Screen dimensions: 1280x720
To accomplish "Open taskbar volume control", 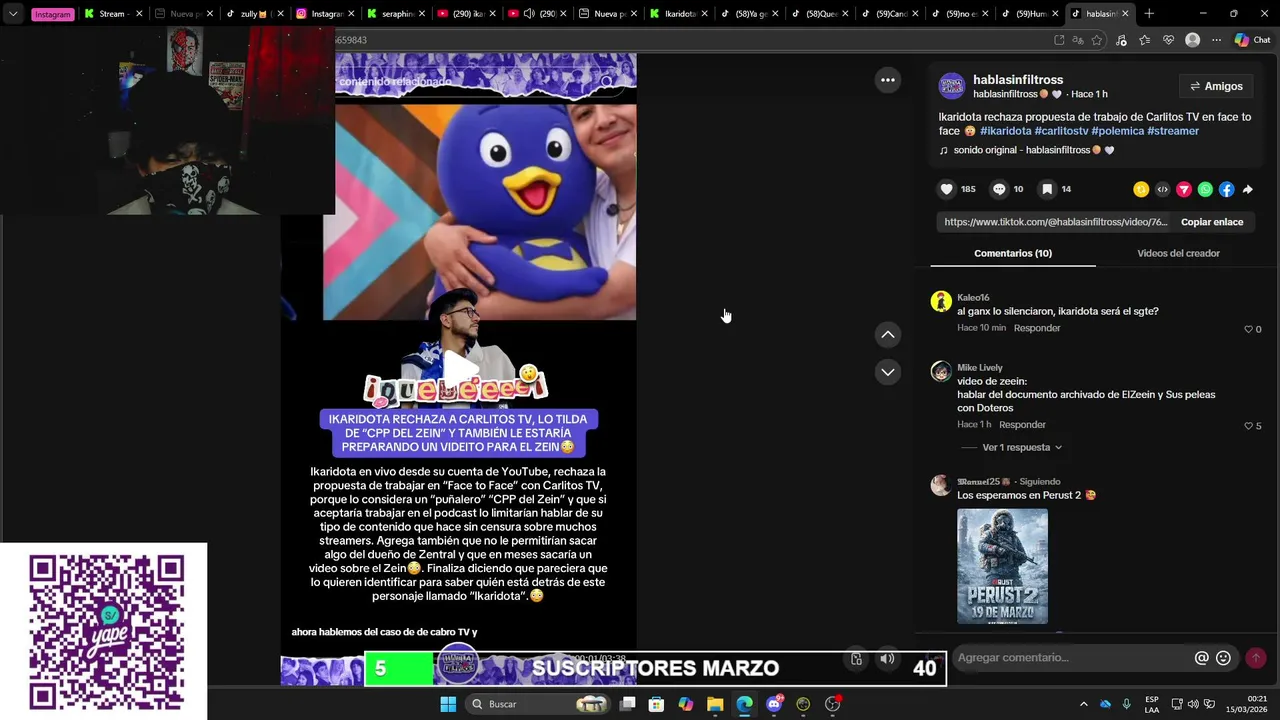I will pyautogui.click(x=1192, y=704).
